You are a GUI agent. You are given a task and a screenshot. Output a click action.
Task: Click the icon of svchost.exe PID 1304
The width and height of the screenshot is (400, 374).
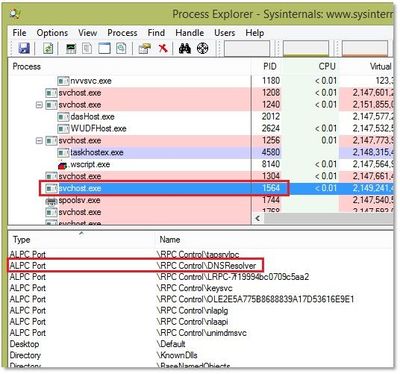pos(51,177)
